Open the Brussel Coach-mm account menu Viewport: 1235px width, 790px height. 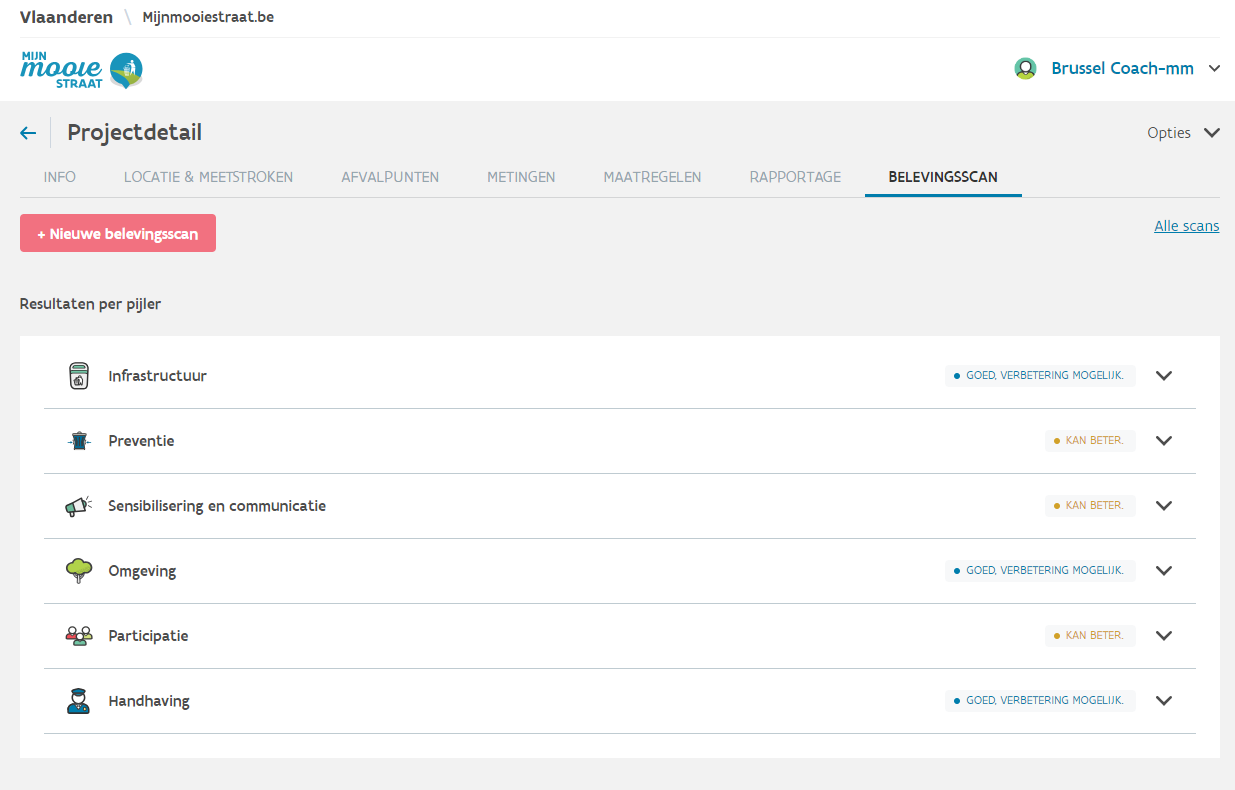[x=1122, y=69]
